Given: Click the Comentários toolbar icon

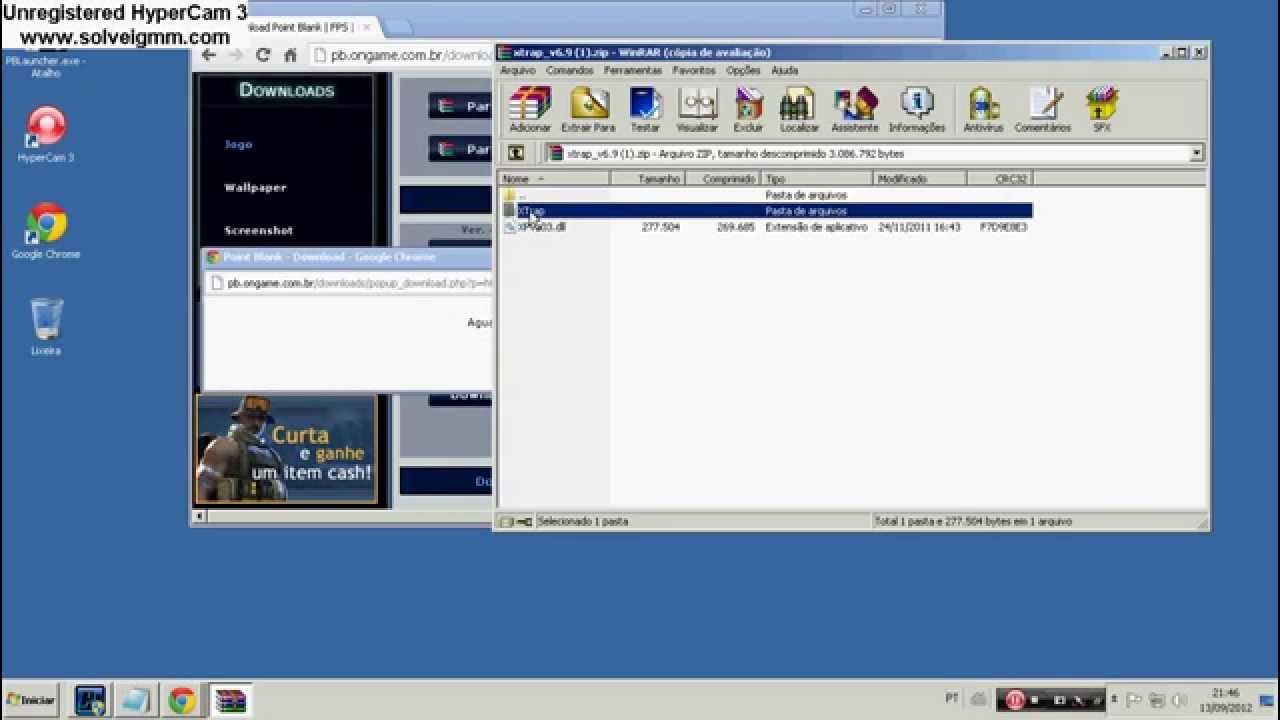Looking at the screenshot, I should tap(1042, 109).
